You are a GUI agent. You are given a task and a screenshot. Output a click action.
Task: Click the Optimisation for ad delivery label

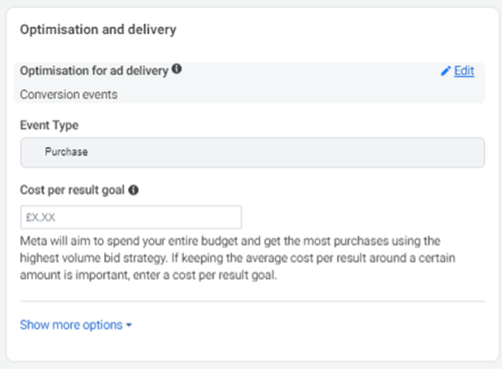coord(94,71)
